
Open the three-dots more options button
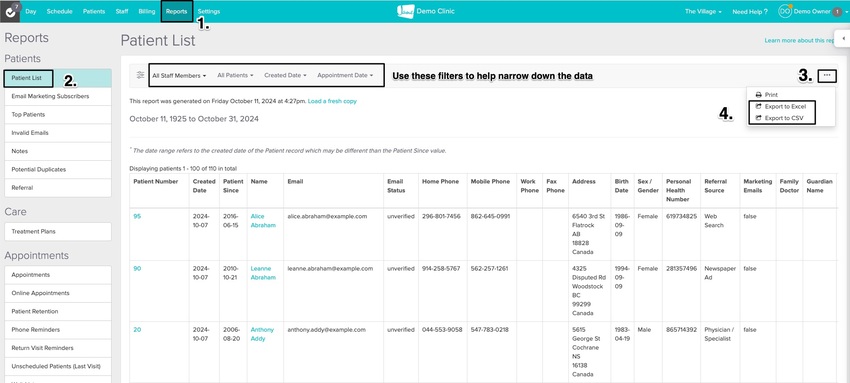coord(827,76)
